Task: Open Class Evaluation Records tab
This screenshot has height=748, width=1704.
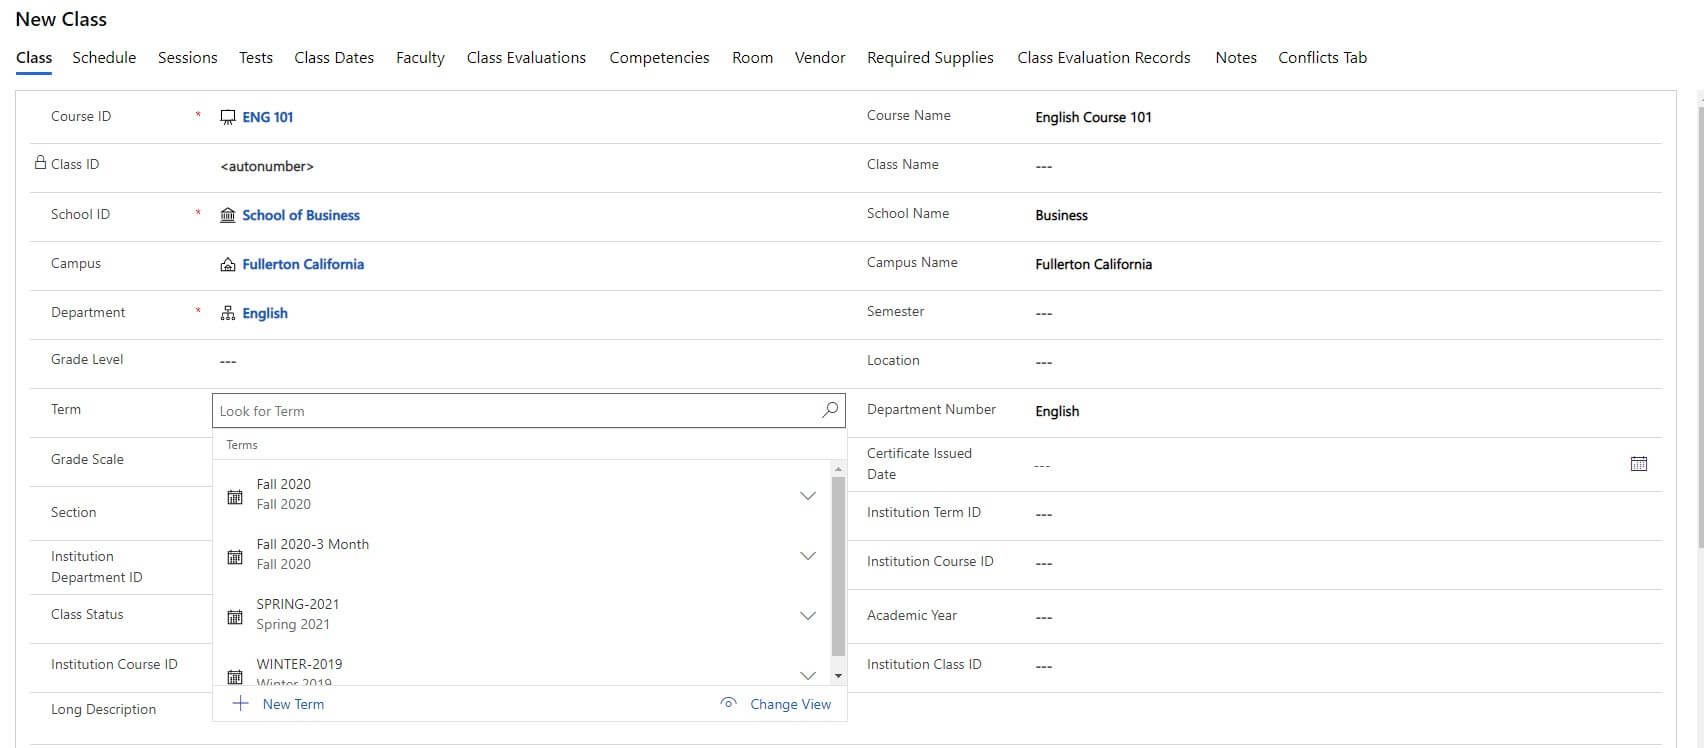Action: 1104,57
